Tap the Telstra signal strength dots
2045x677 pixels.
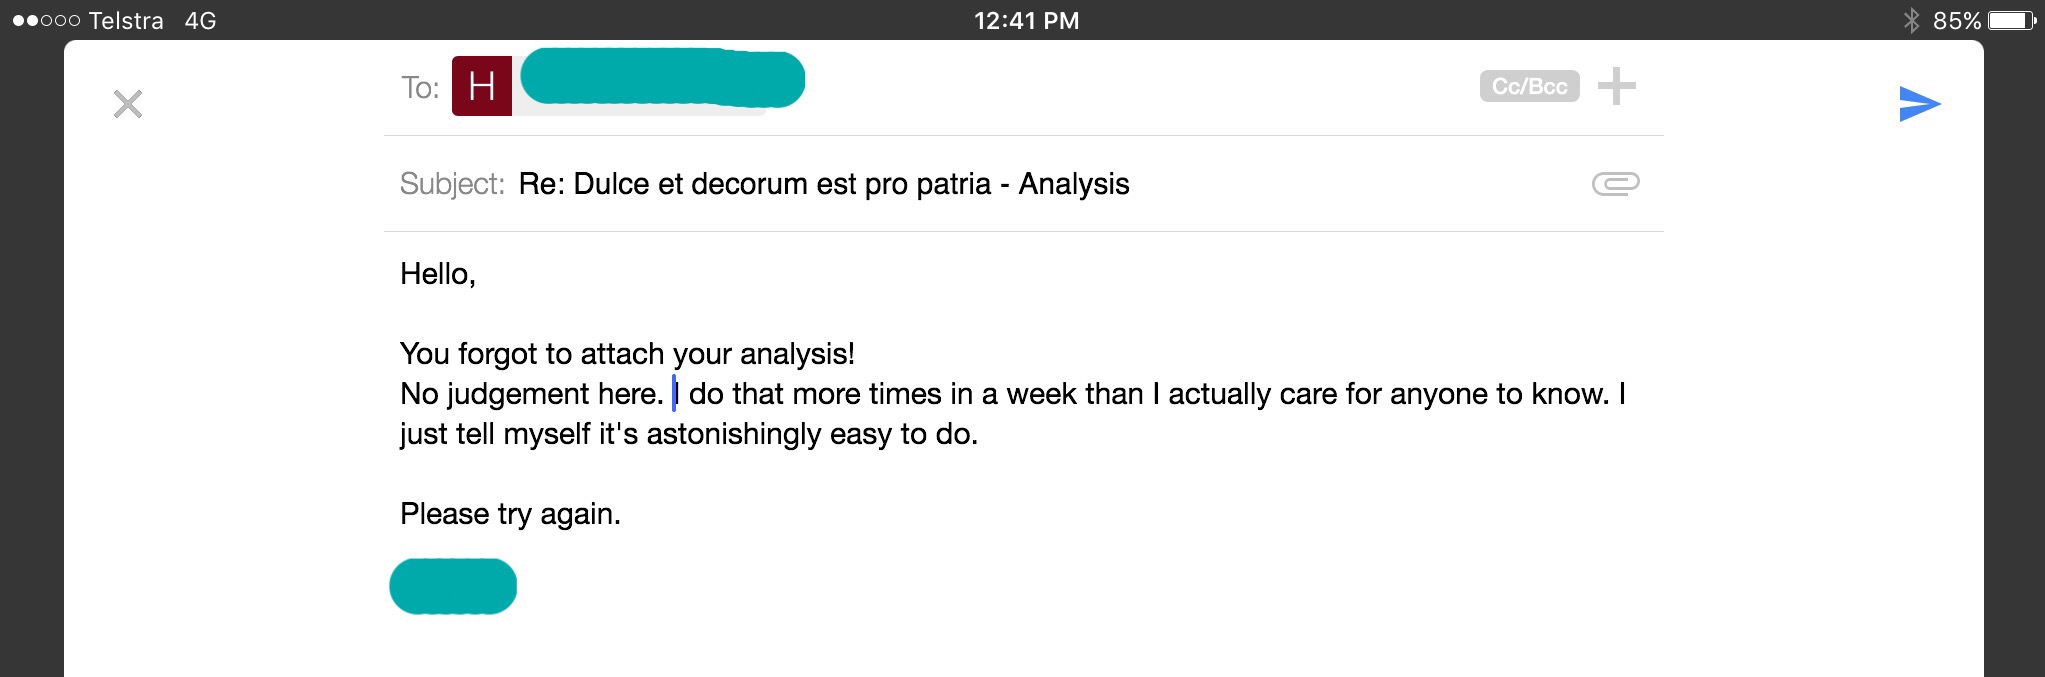click(46, 20)
